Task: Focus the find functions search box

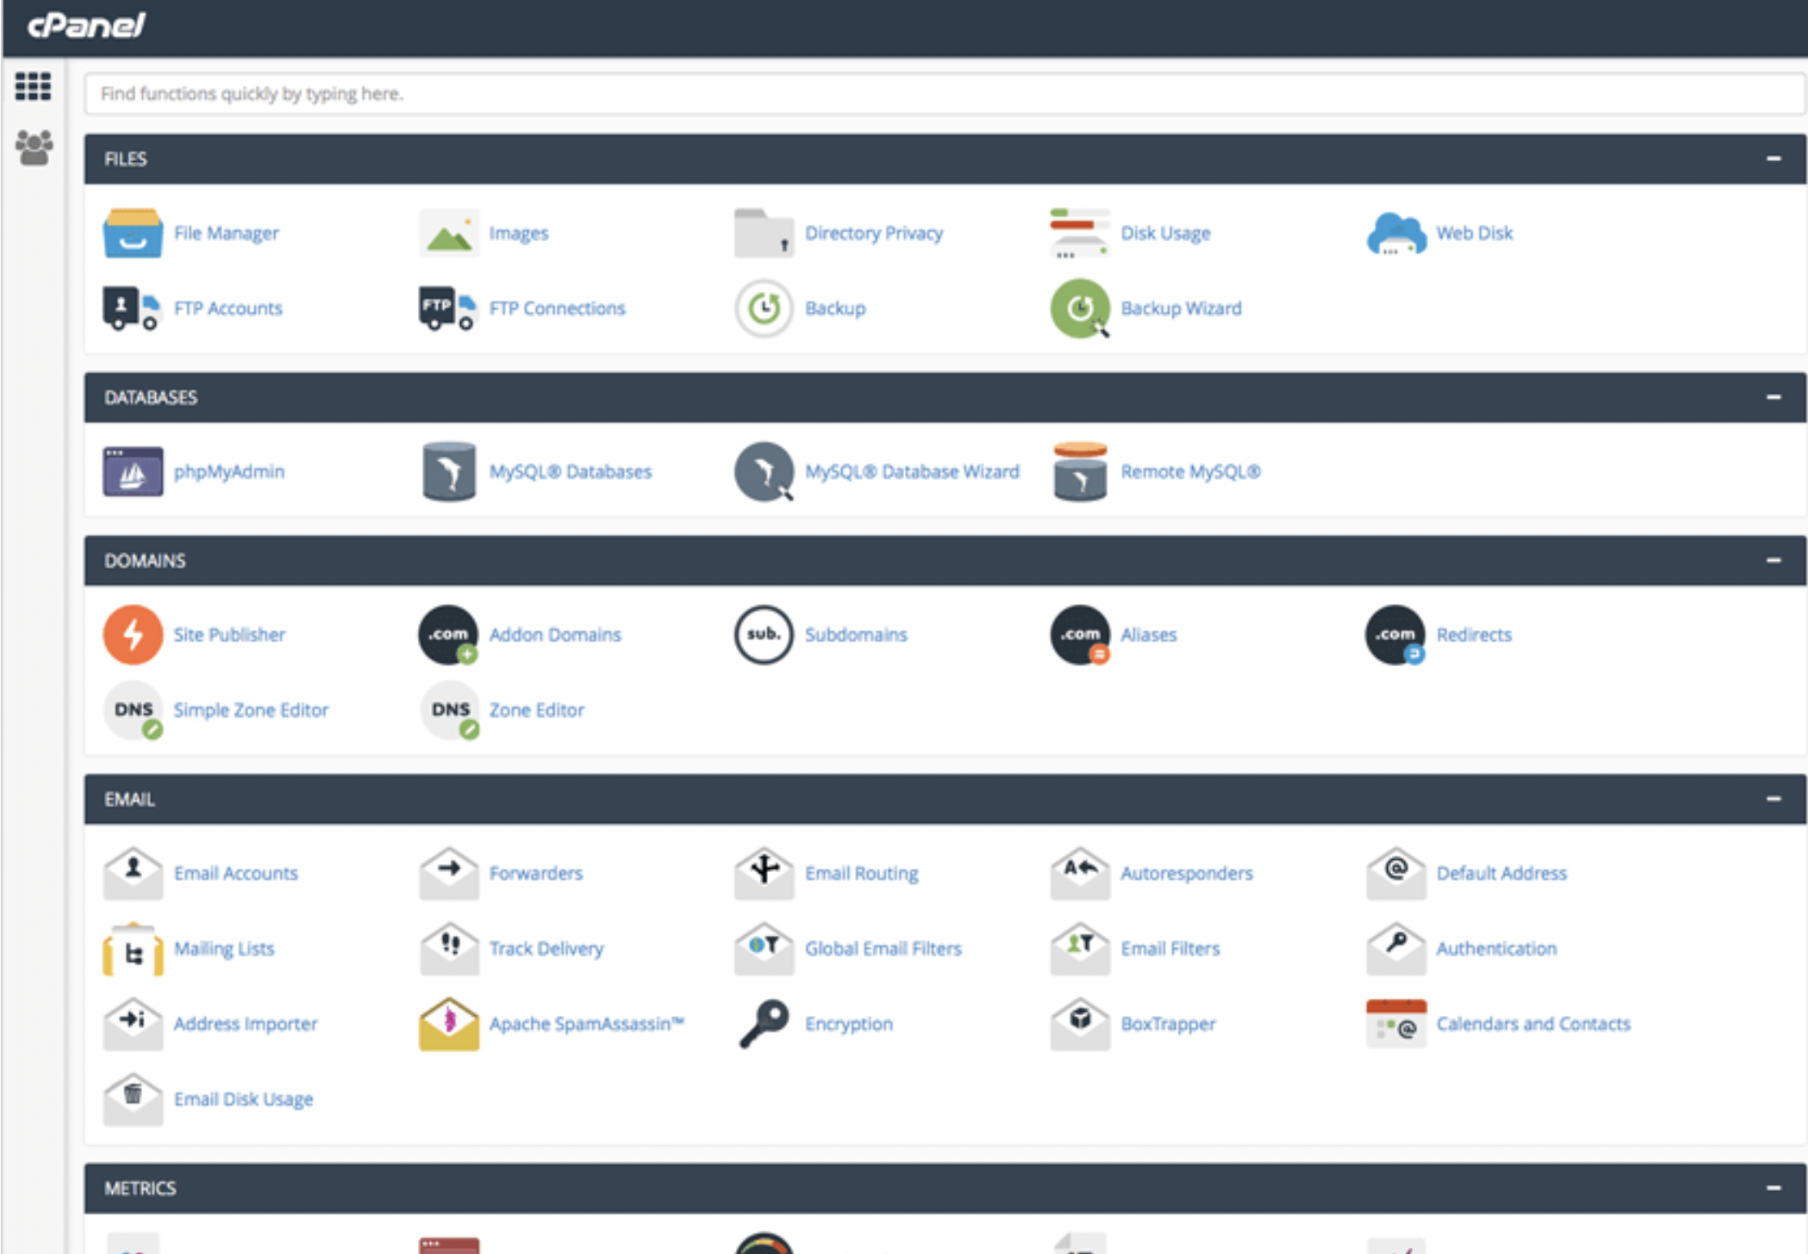Action: pyautogui.click(x=940, y=94)
